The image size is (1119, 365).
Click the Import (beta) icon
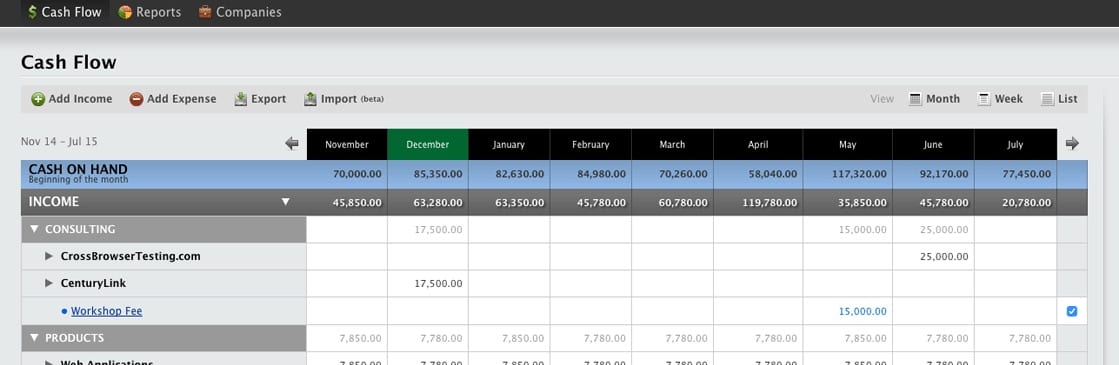[310, 99]
